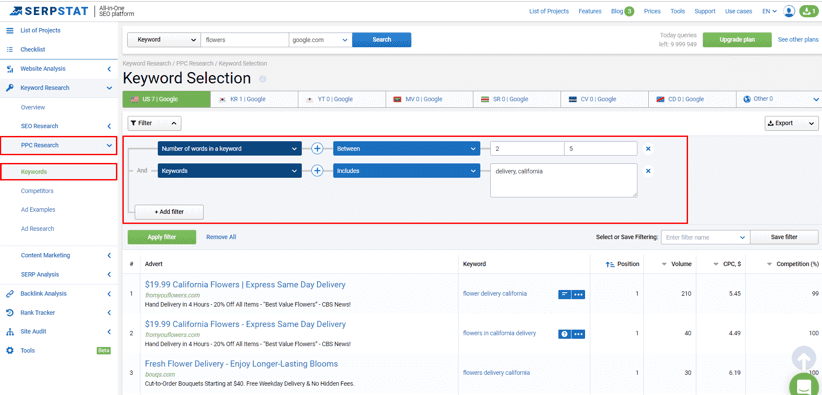Click the Website Analysis icon in sidebar
822x395 pixels.
coord(9,69)
